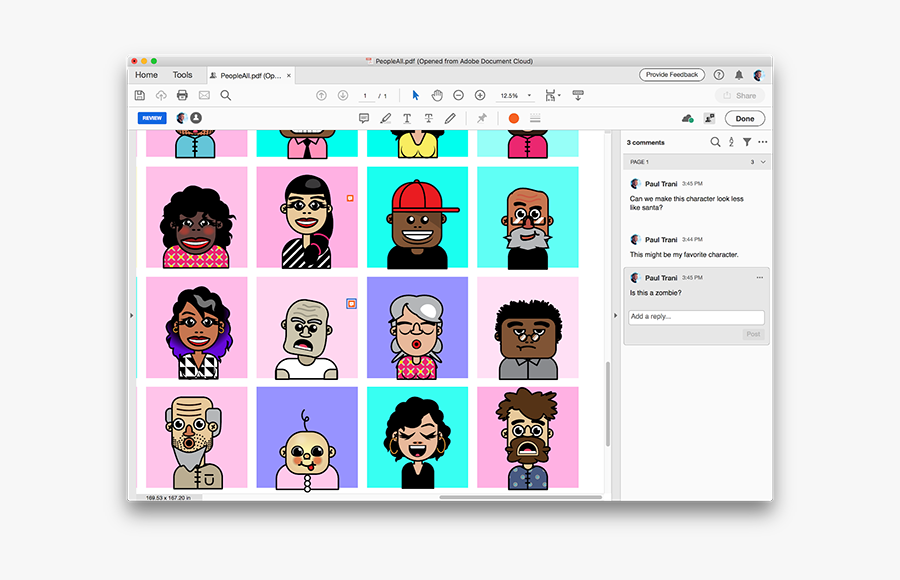The width and height of the screenshot is (900, 580).
Task: Choose the hand pan tool
Action: click(437, 95)
